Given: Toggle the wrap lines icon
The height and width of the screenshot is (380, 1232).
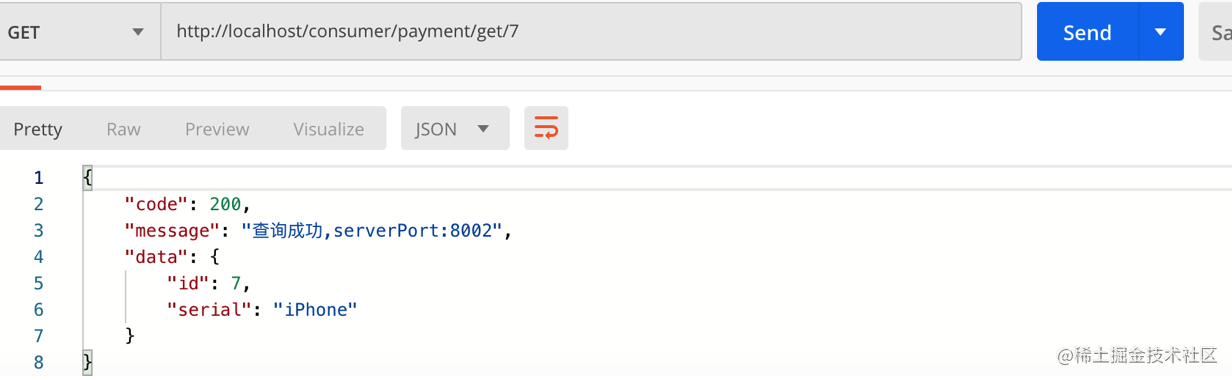Looking at the screenshot, I should (x=546, y=129).
